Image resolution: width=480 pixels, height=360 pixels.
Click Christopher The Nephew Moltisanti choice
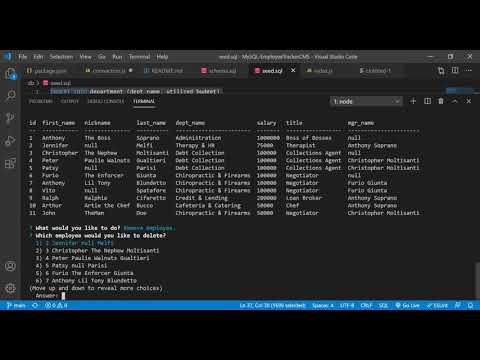coord(97,251)
